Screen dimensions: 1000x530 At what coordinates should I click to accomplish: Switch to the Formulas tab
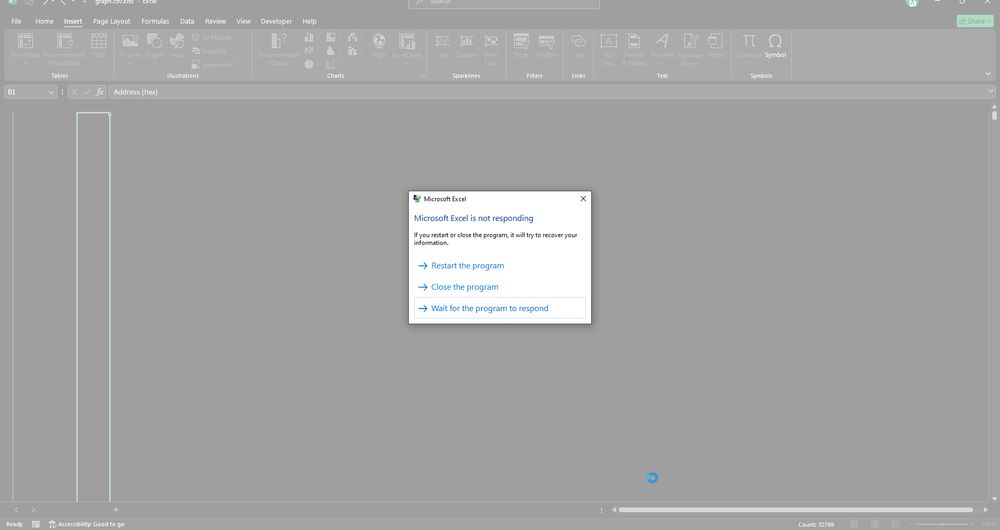155,21
